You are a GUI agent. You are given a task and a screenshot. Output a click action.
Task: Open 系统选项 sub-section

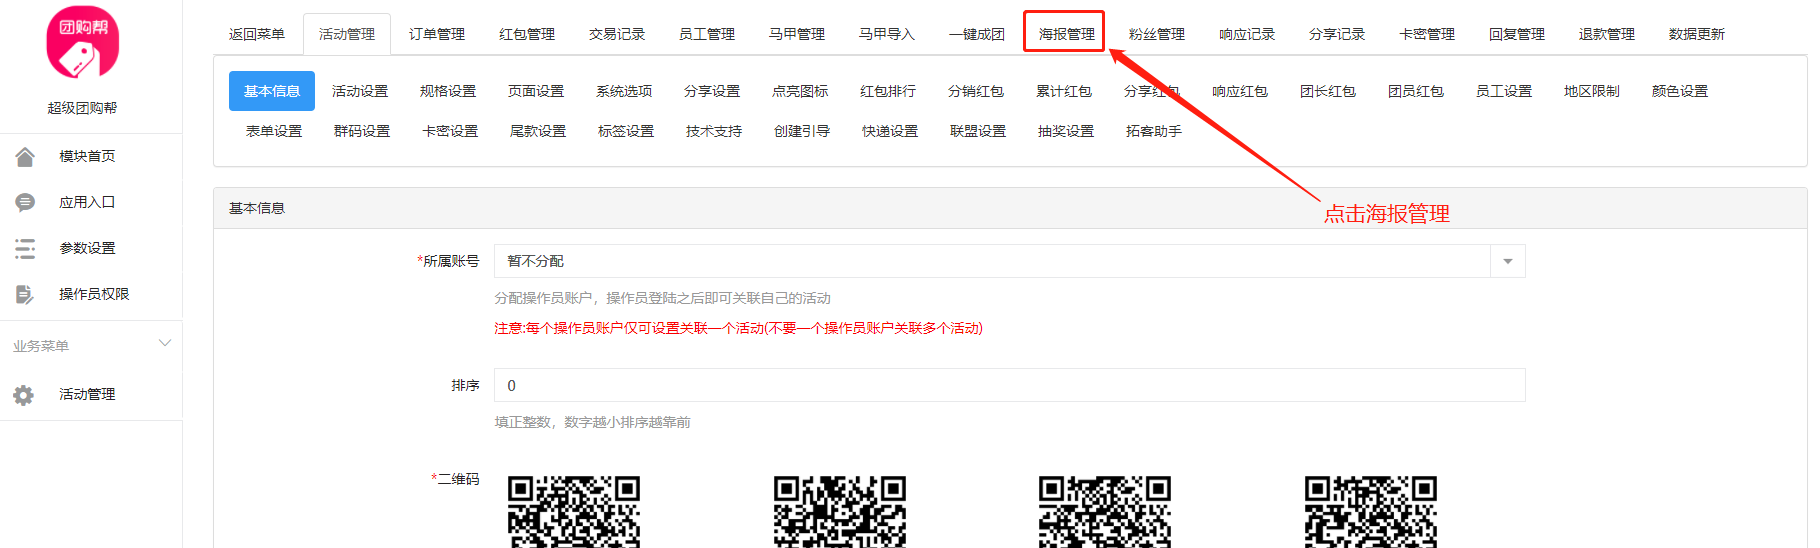624,91
